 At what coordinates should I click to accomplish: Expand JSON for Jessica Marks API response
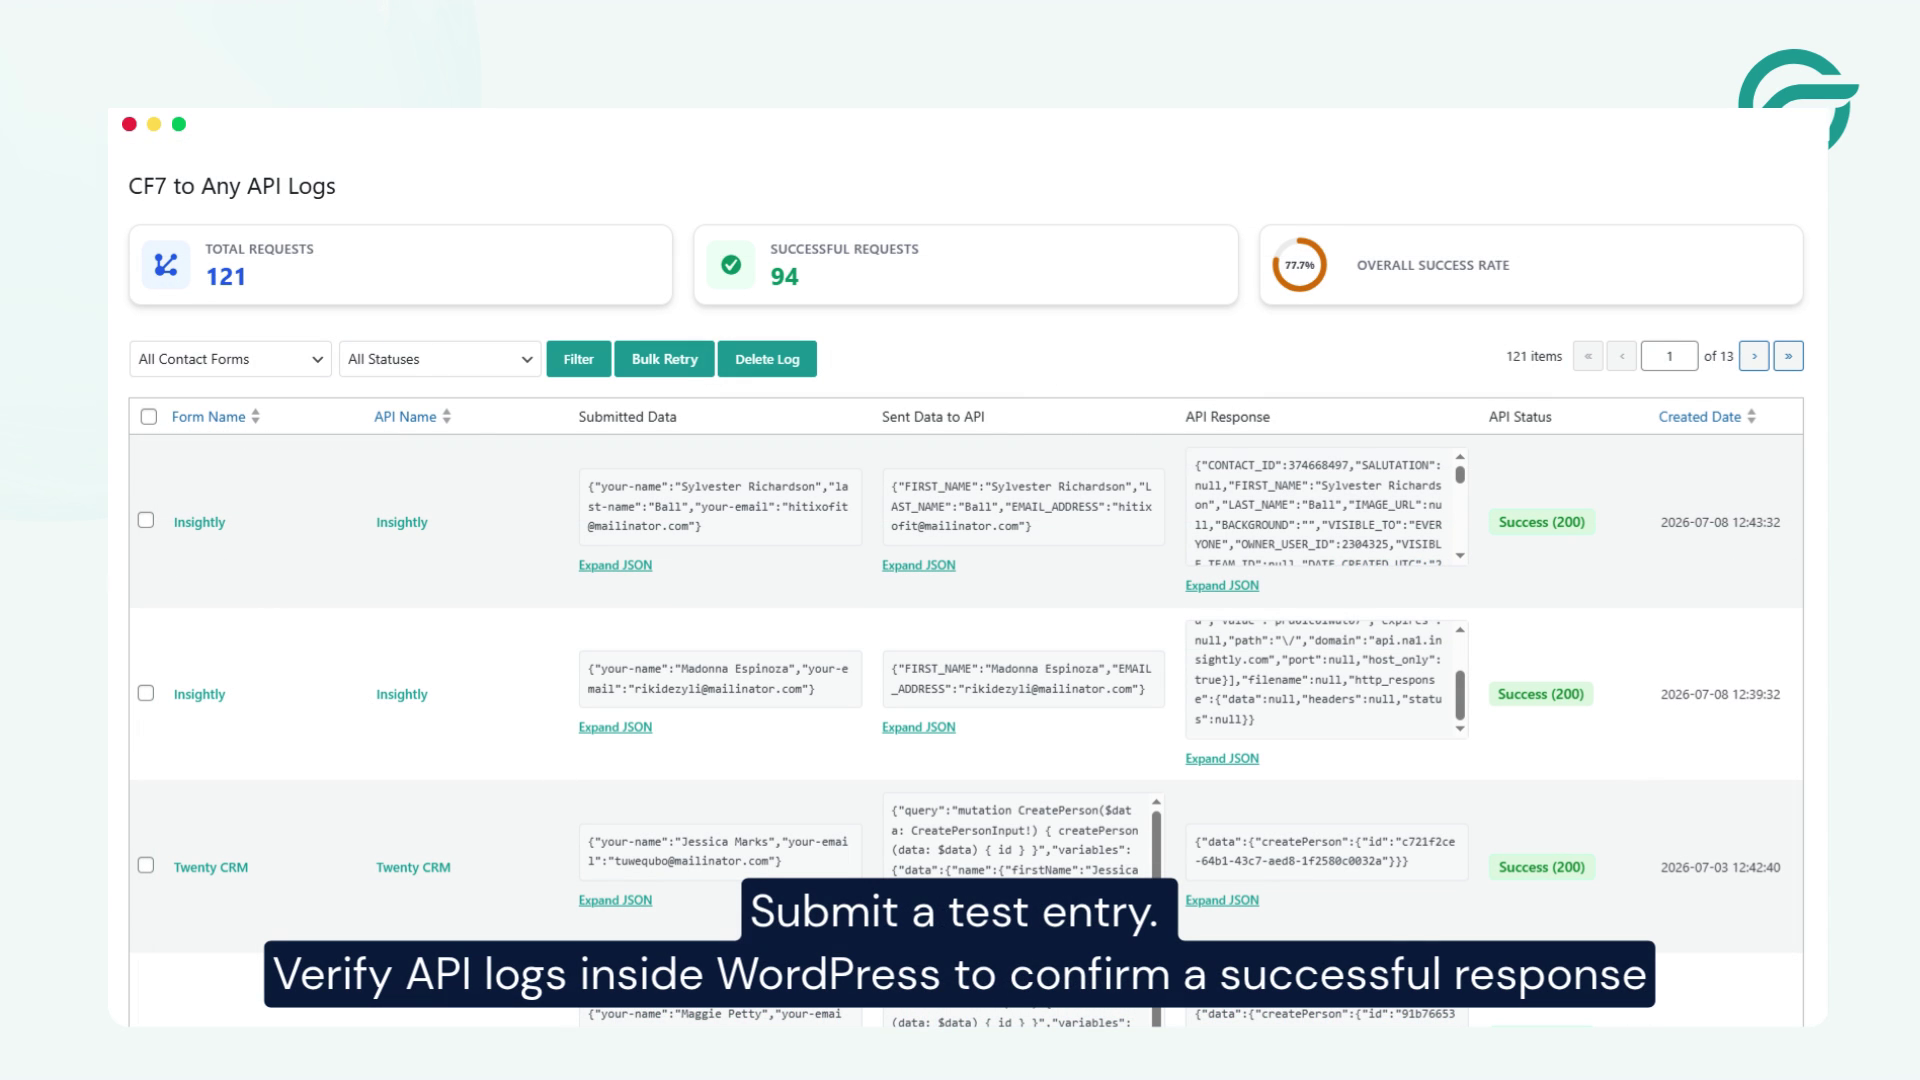(1222, 900)
